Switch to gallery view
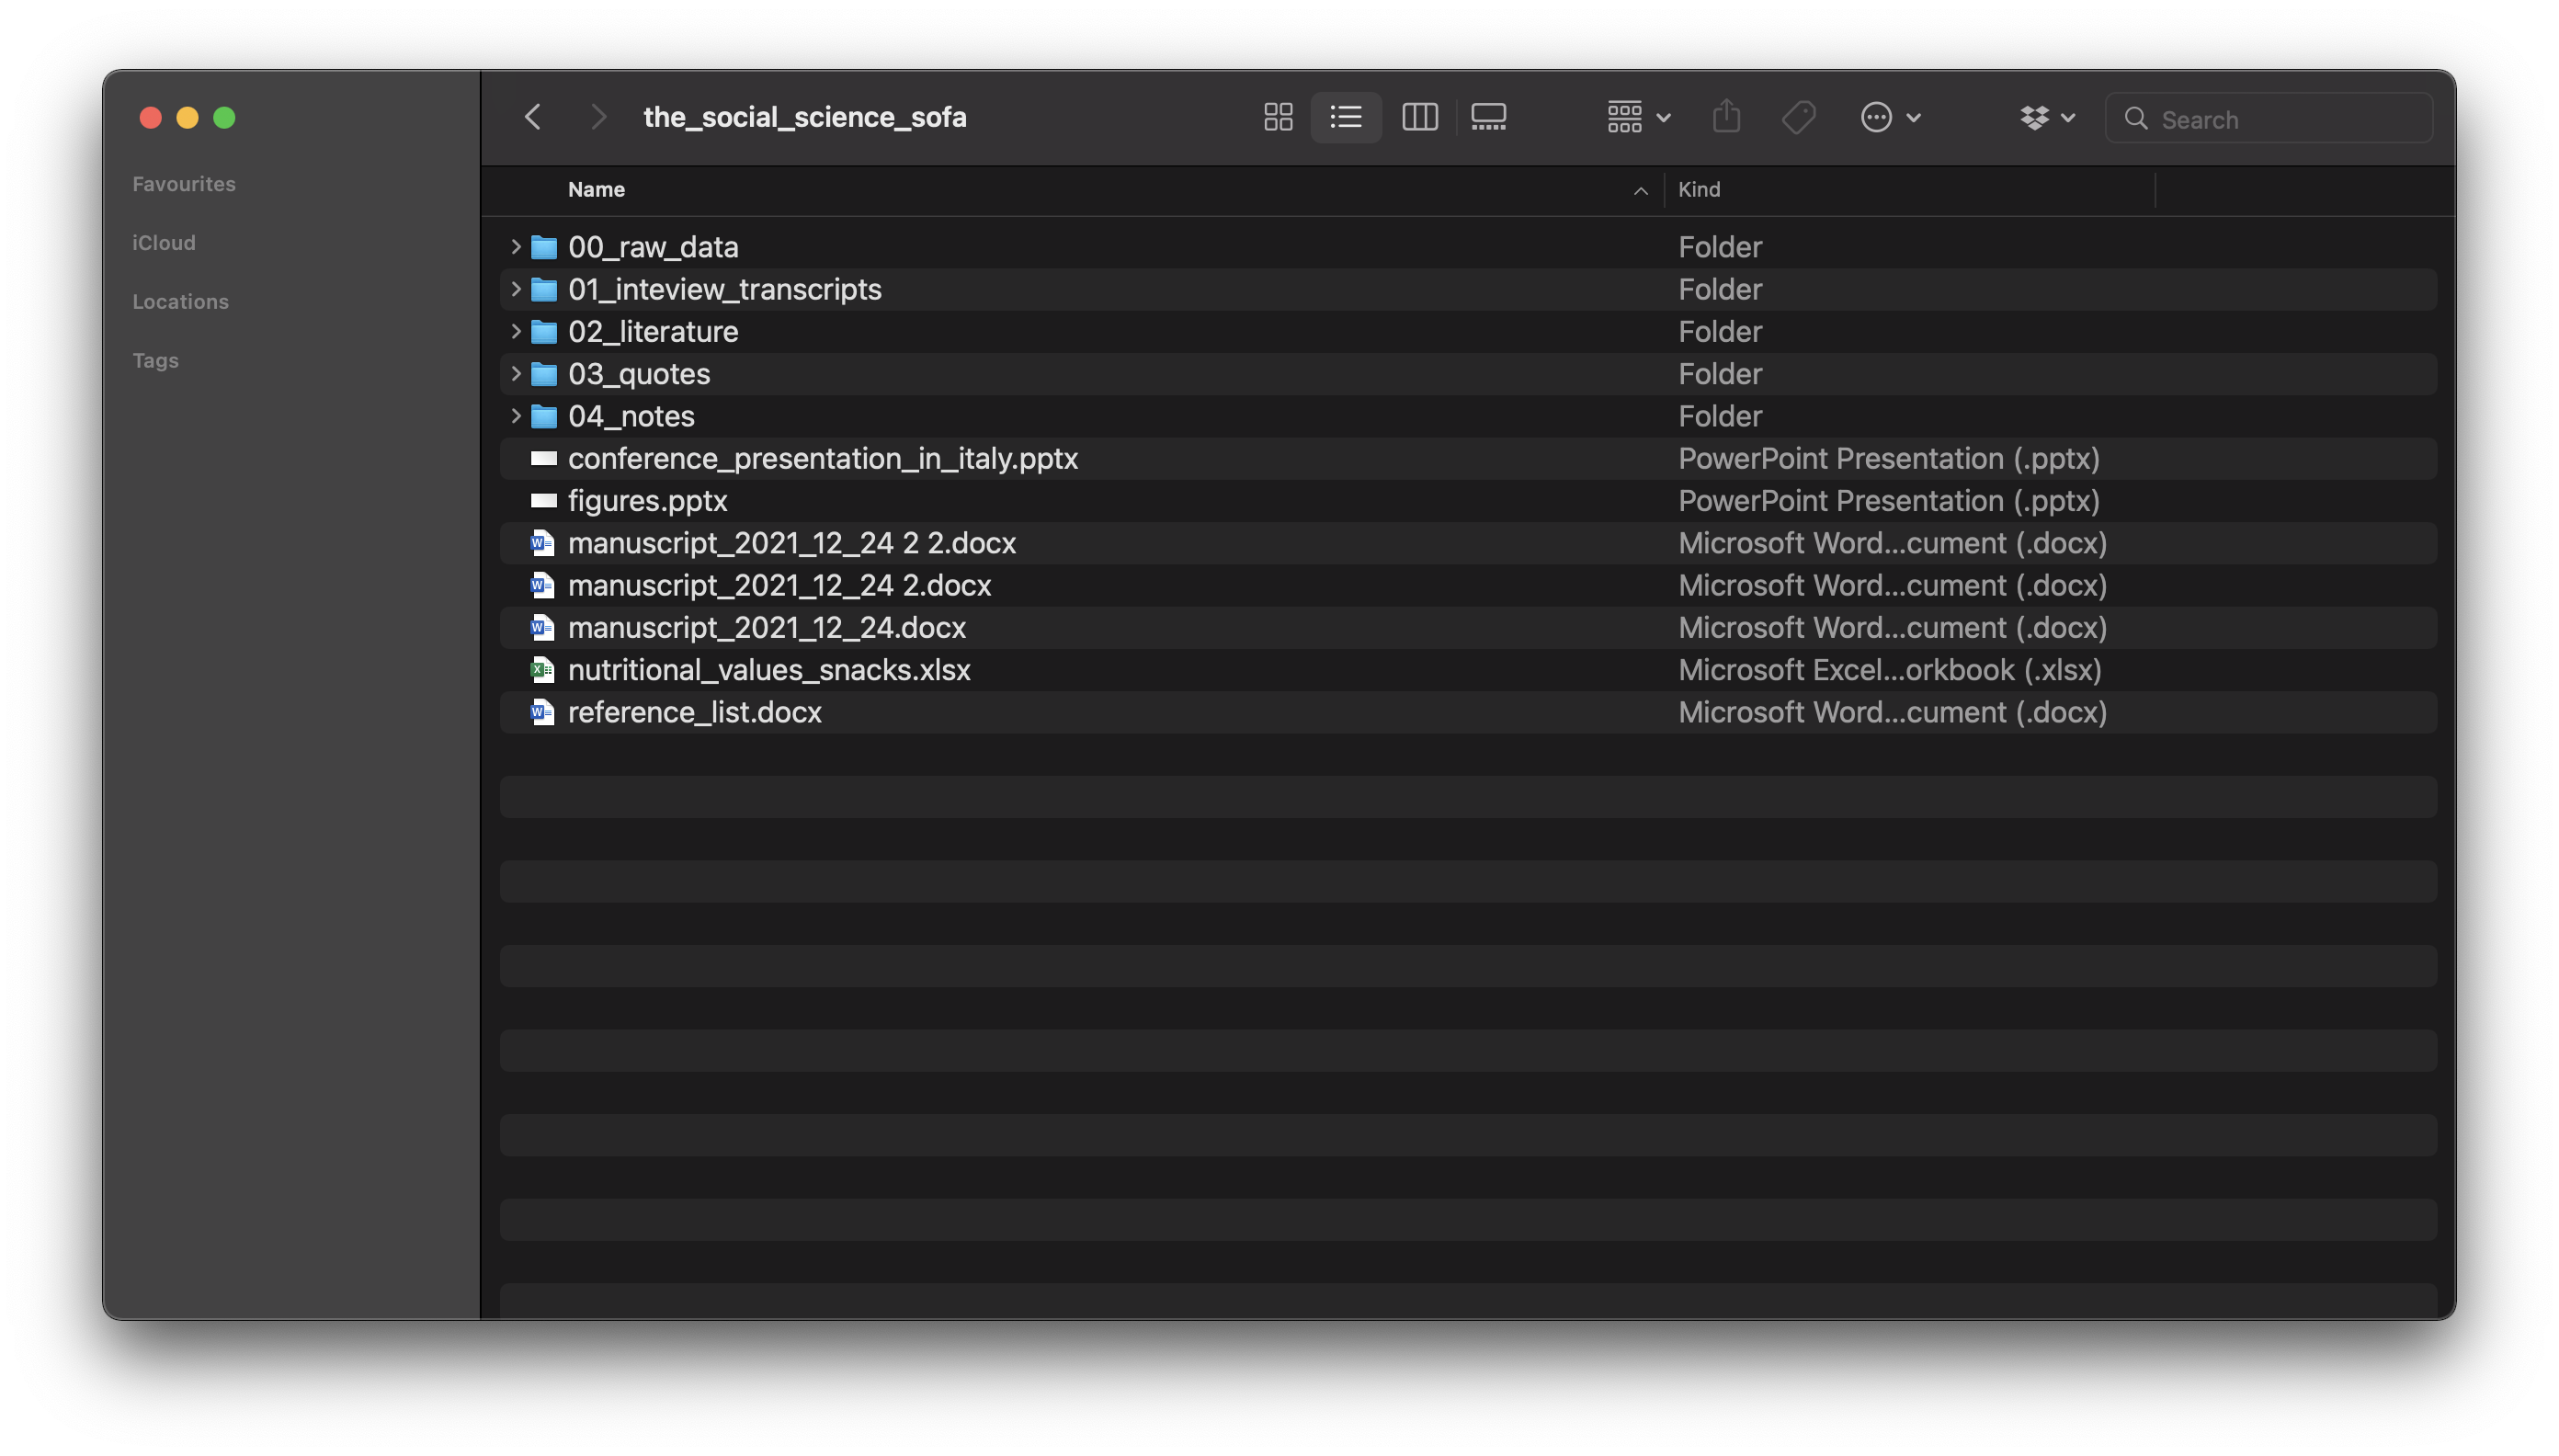This screenshot has width=2559, height=1456. coord(1487,118)
